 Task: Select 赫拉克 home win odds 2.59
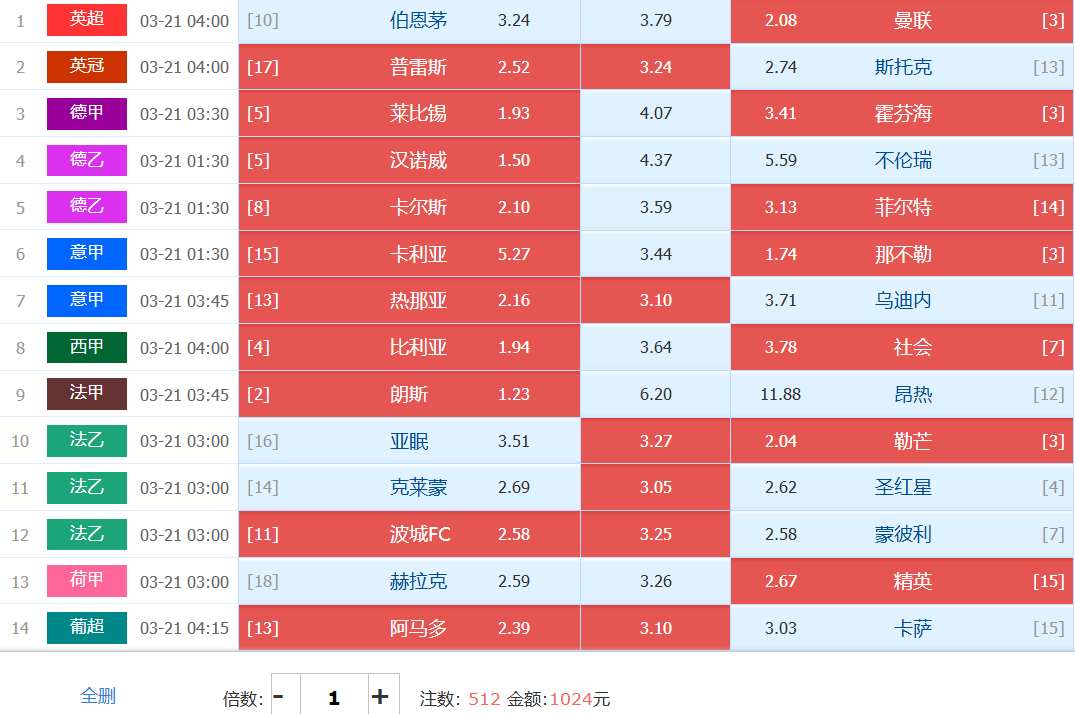coord(409,581)
